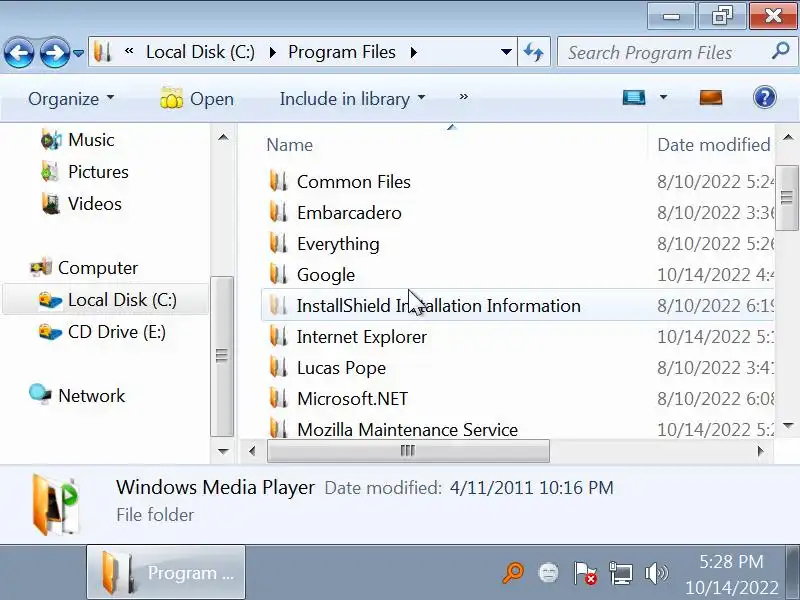Click Open in the command bar
800x600 pixels.
(197, 98)
